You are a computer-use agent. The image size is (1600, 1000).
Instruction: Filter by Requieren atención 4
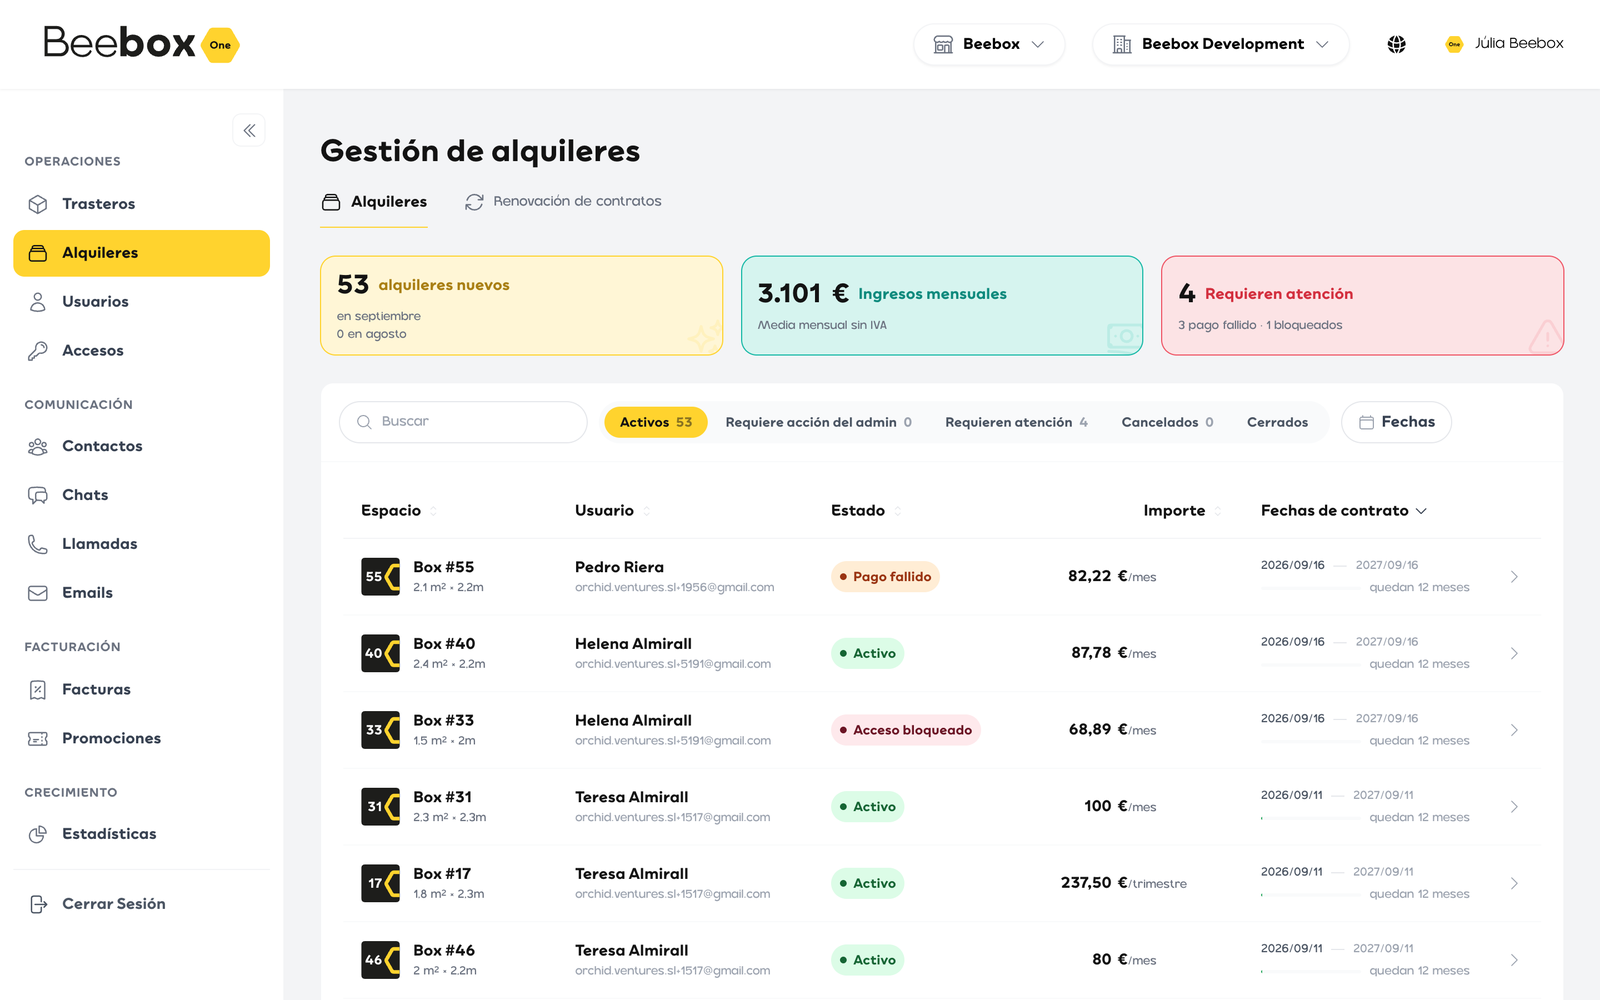[1016, 422]
